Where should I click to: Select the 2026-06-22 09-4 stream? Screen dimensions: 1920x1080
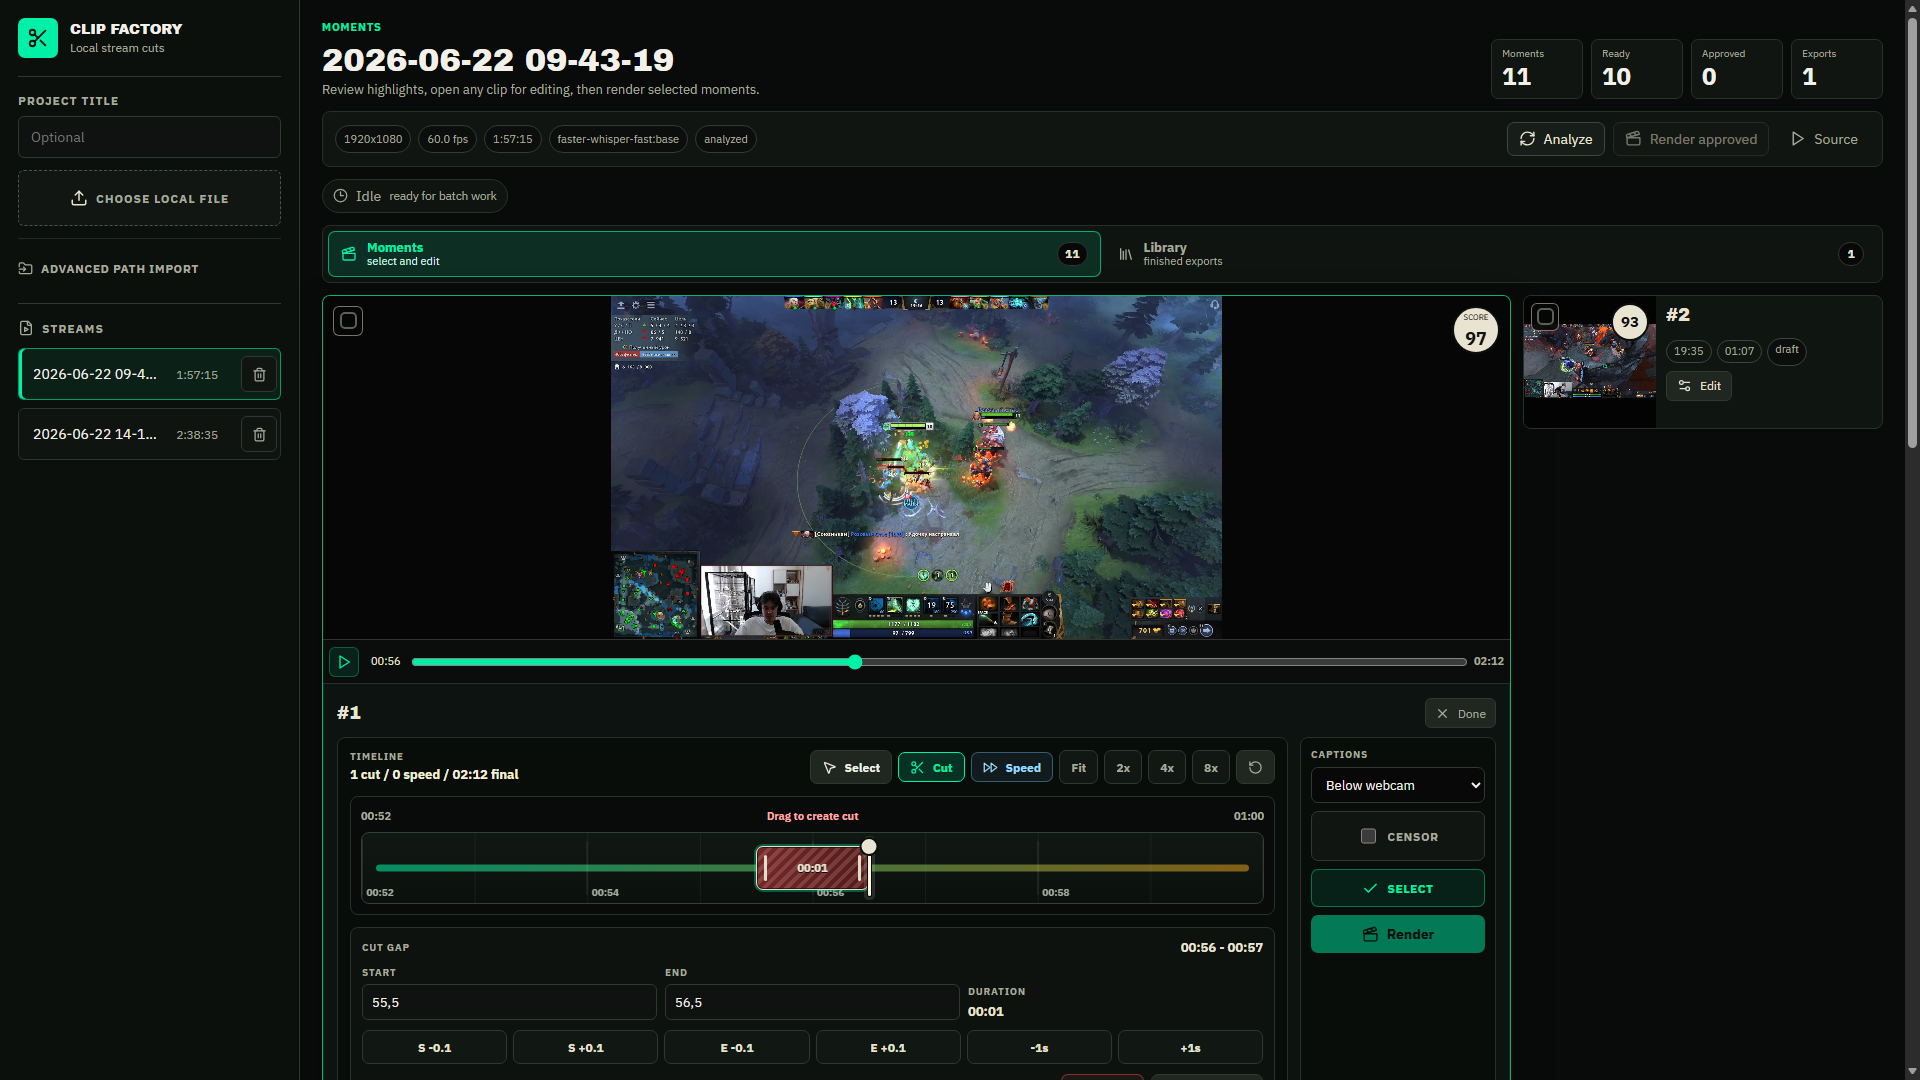click(127, 375)
